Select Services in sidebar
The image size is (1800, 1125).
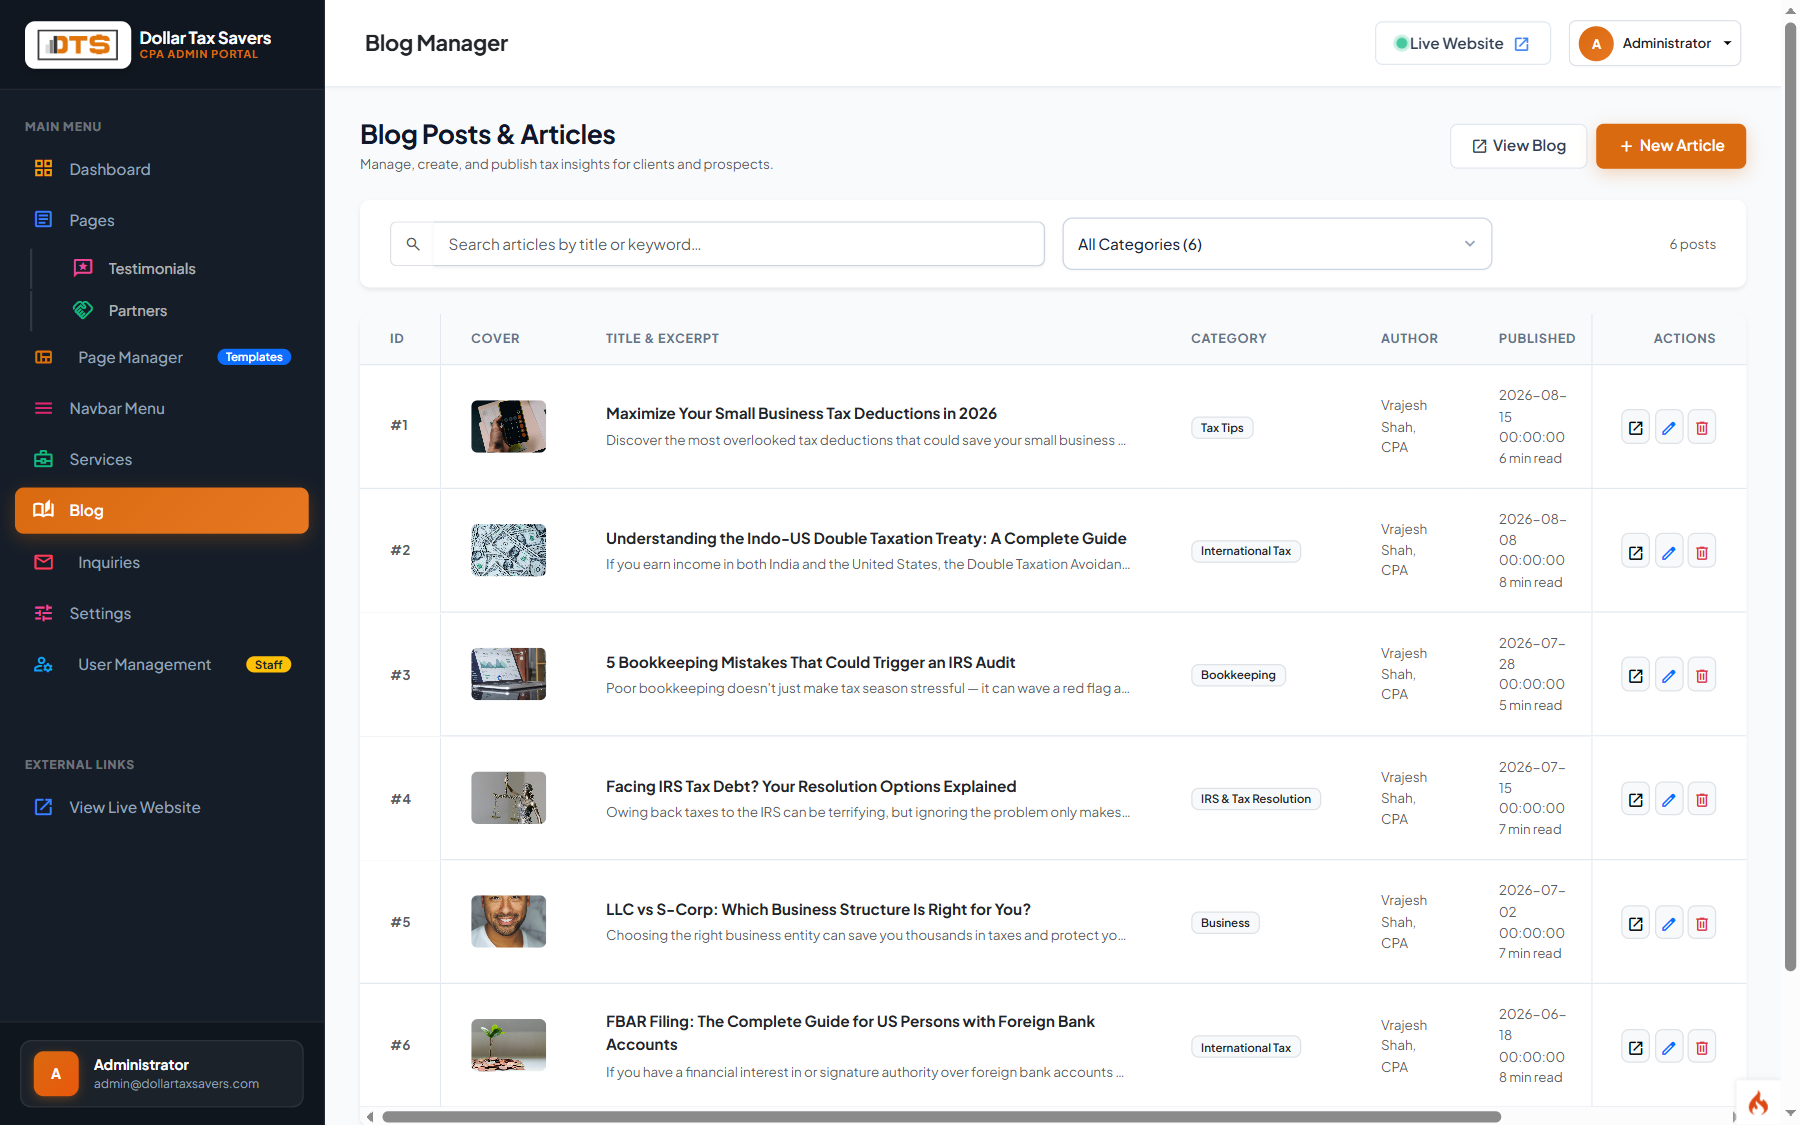[162, 459]
